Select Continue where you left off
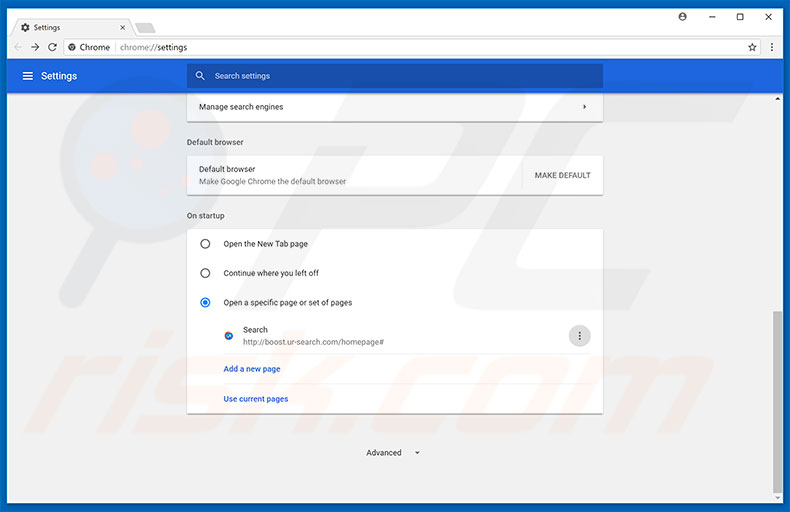The width and height of the screenshot is (790, 512). [205, 273]
